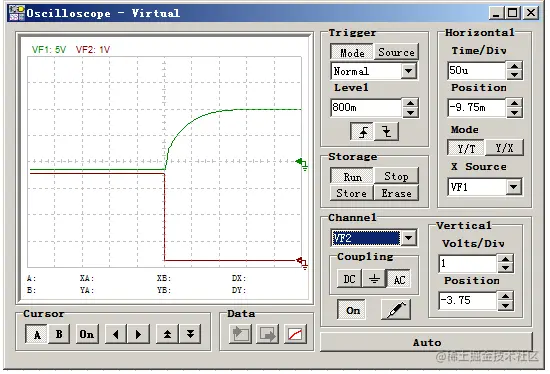Screen dimensions: 550x374
Task: Click the export data icon
Action: (x=268, y=334)
